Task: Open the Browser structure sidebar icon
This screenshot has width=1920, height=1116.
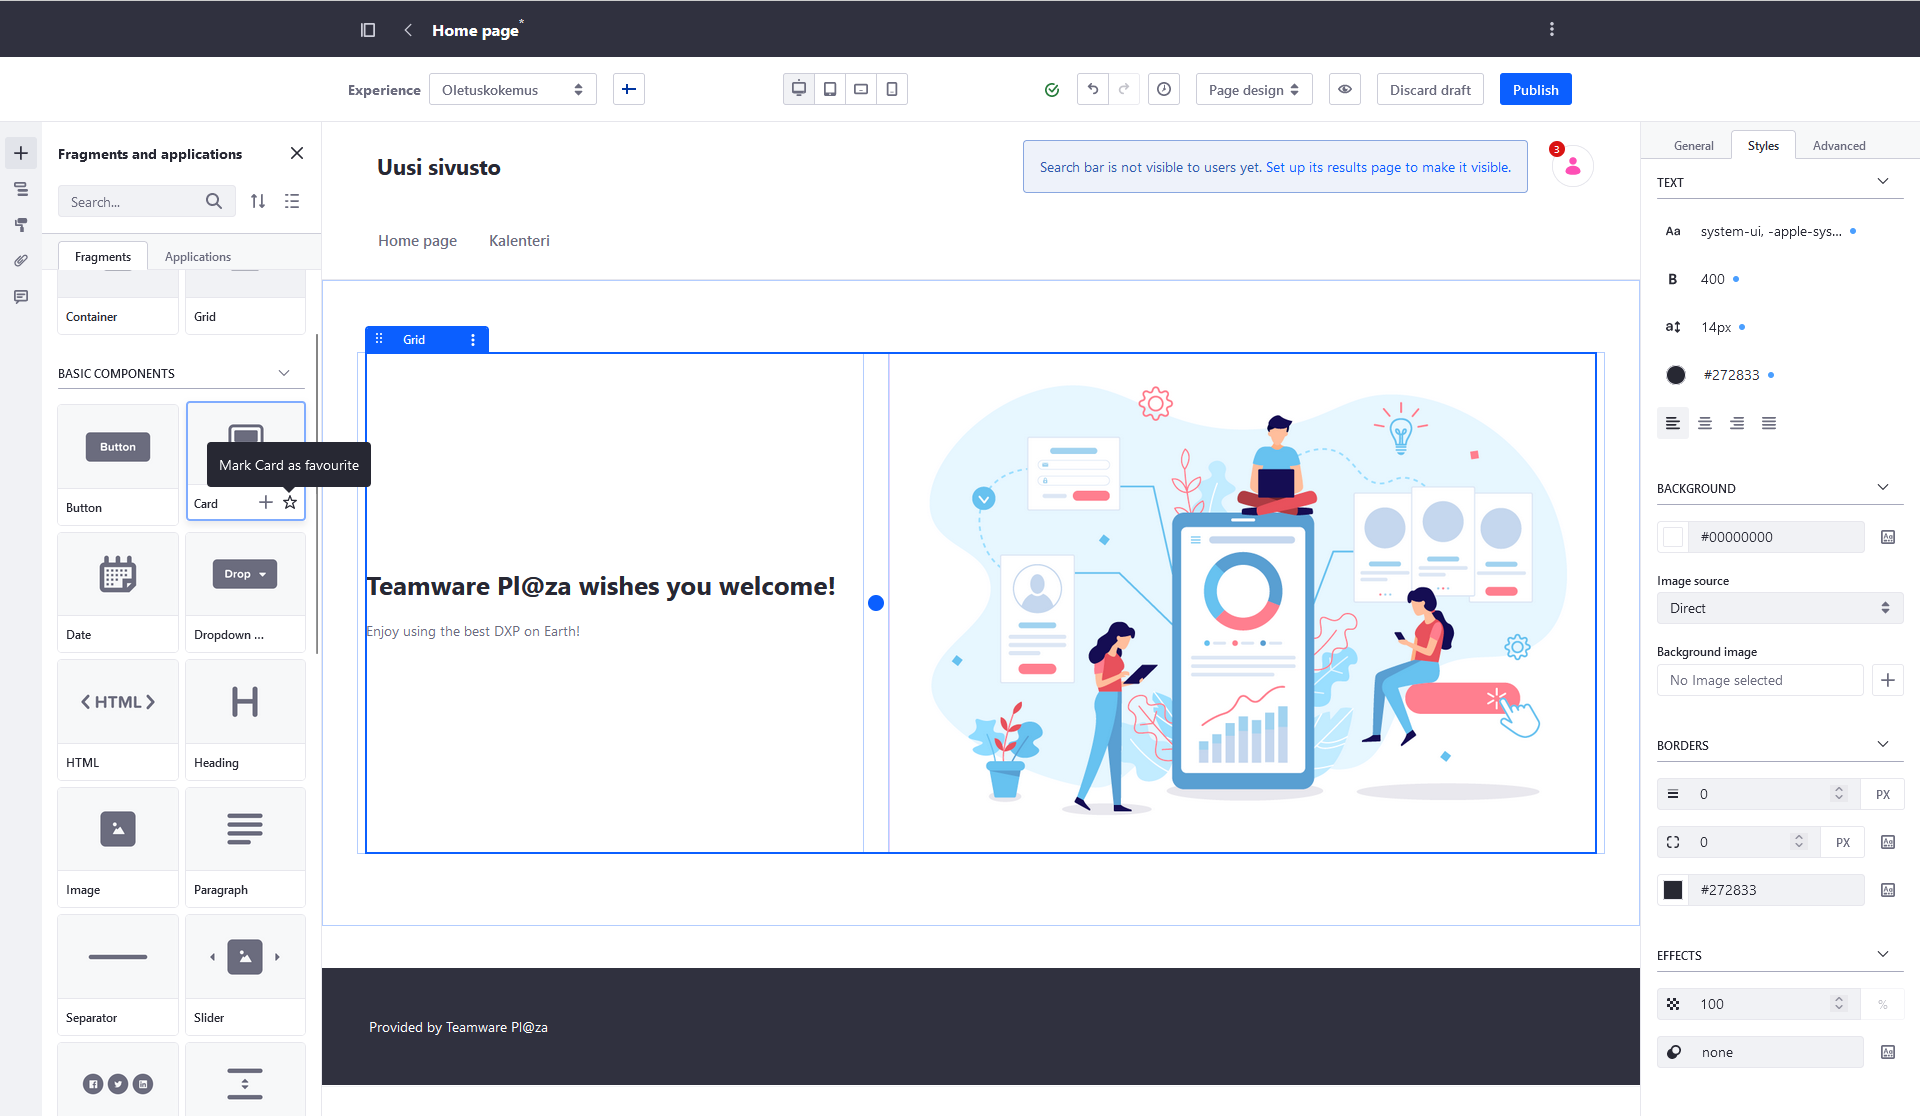Action: pyautogui.click(x=21, y=189)
